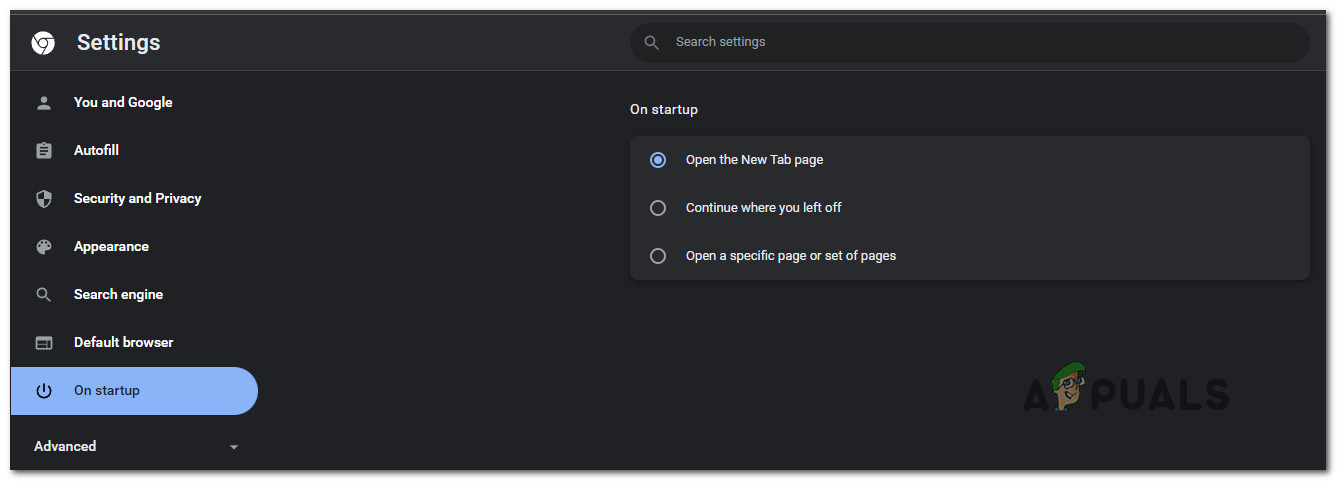Click the Autofill clipboard icon

click(44, 151)
